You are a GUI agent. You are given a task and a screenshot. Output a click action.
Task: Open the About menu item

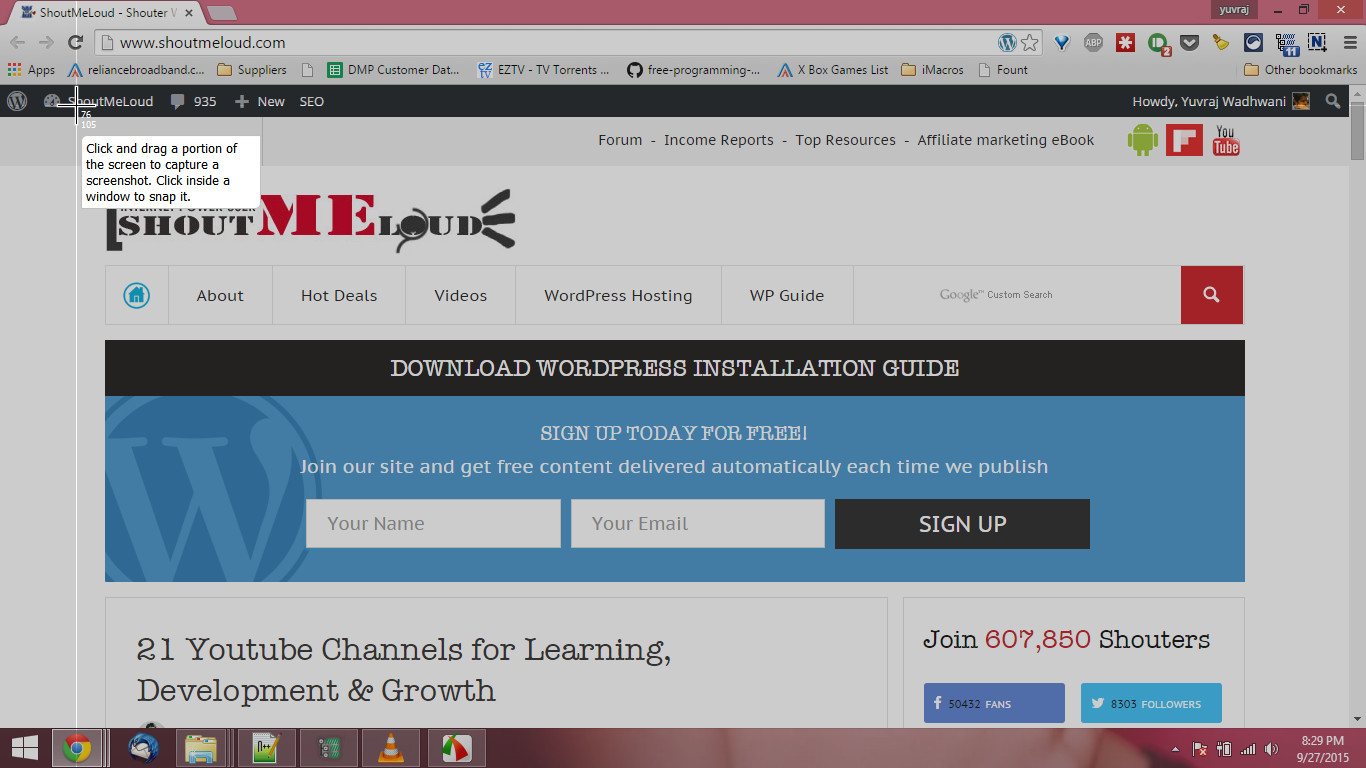click(x=220, y=295)
